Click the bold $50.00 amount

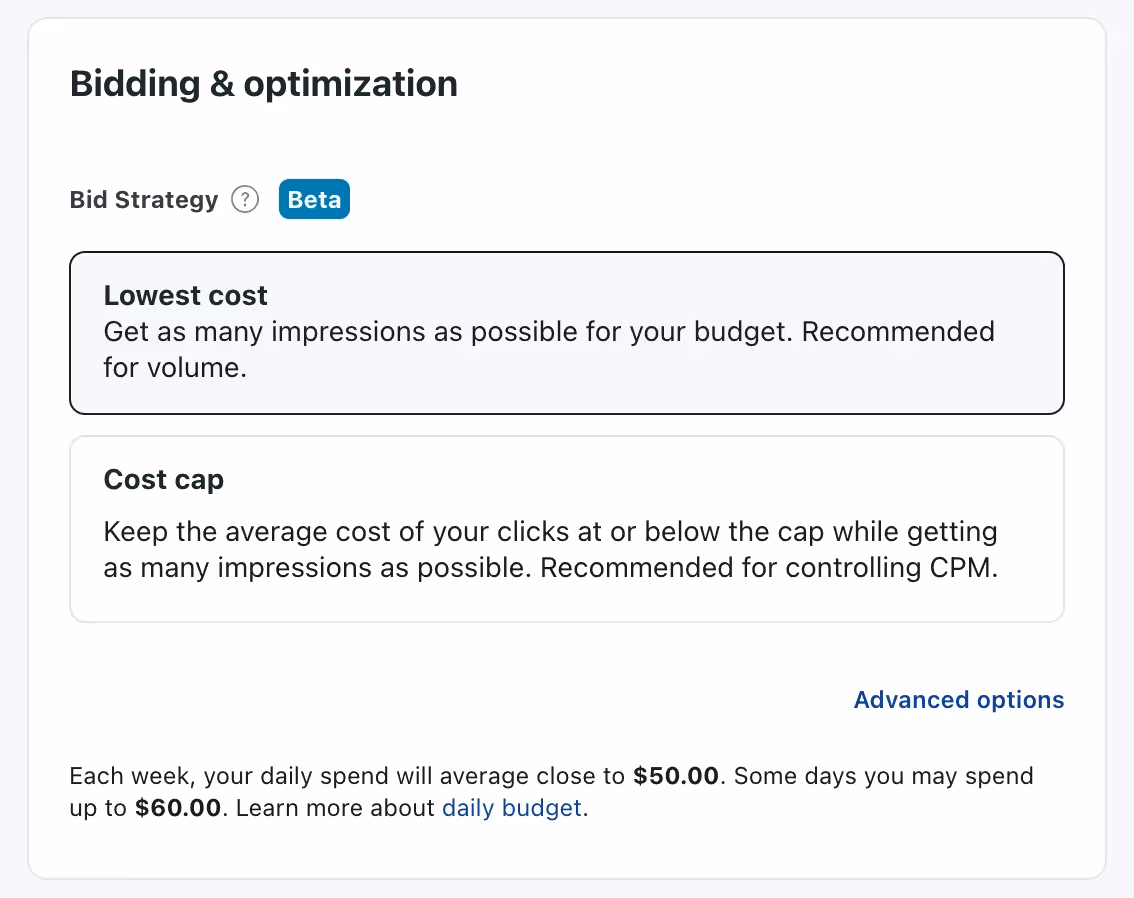[x=676, y=776]
